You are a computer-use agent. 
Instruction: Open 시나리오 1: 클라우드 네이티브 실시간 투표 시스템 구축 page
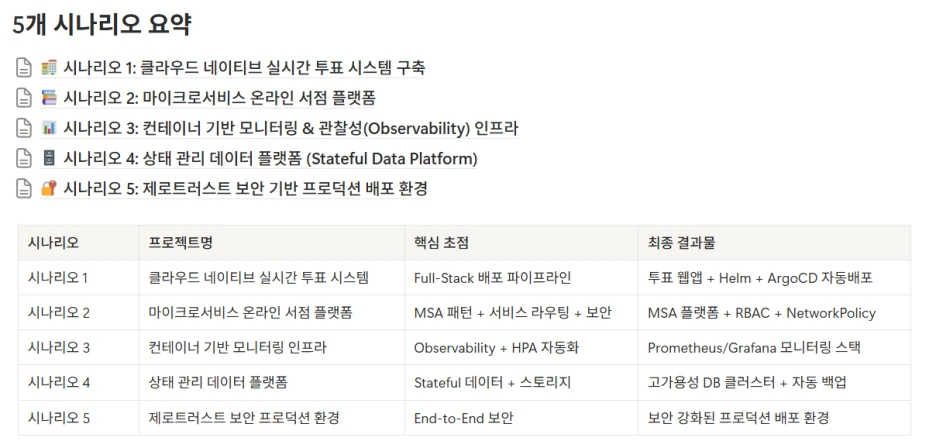pos(244,68)
